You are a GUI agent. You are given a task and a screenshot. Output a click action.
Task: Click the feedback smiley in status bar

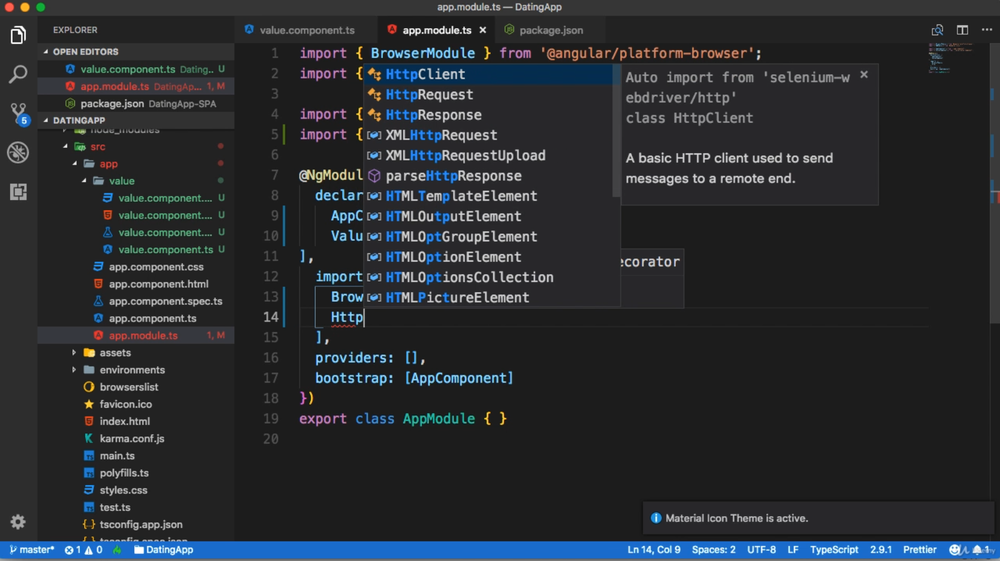click(x=955, y=550)
